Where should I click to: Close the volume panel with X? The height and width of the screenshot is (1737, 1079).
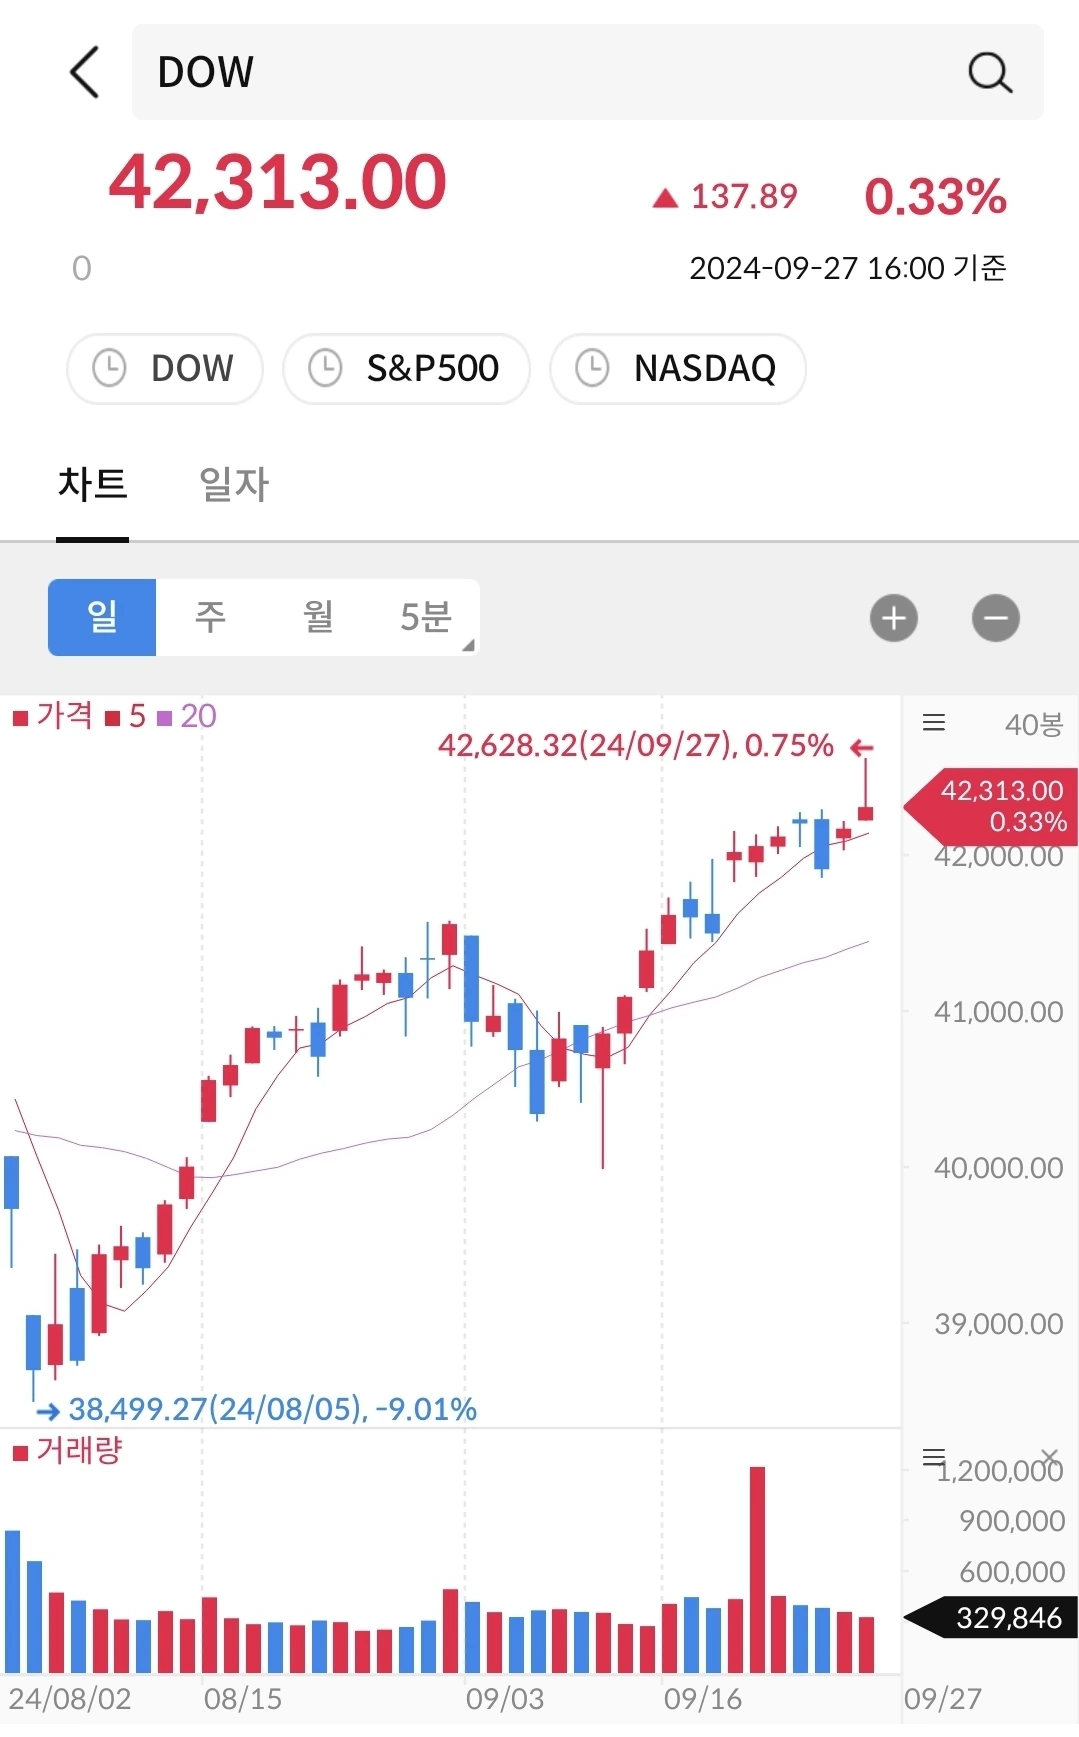pos(1049,1456)
